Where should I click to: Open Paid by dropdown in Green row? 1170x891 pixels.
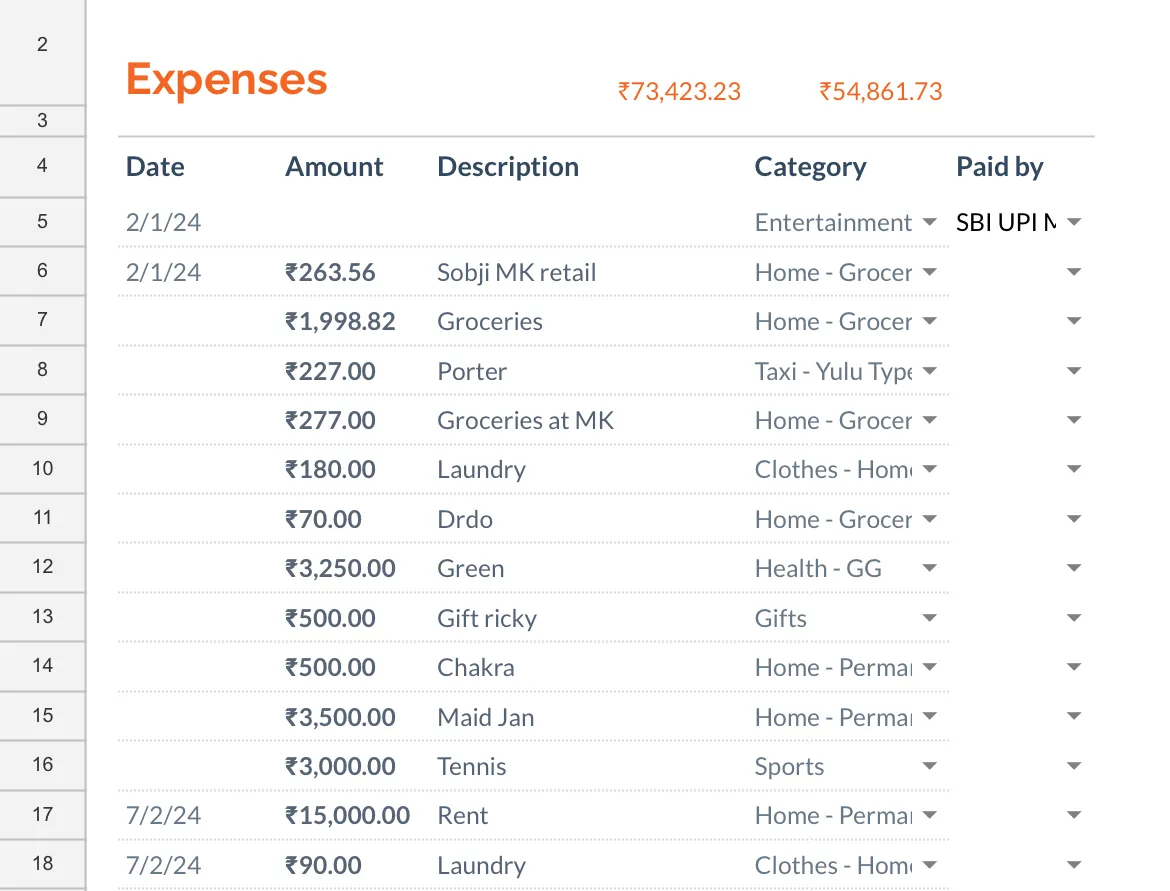pyautogui.click(x=1074, y=568)
